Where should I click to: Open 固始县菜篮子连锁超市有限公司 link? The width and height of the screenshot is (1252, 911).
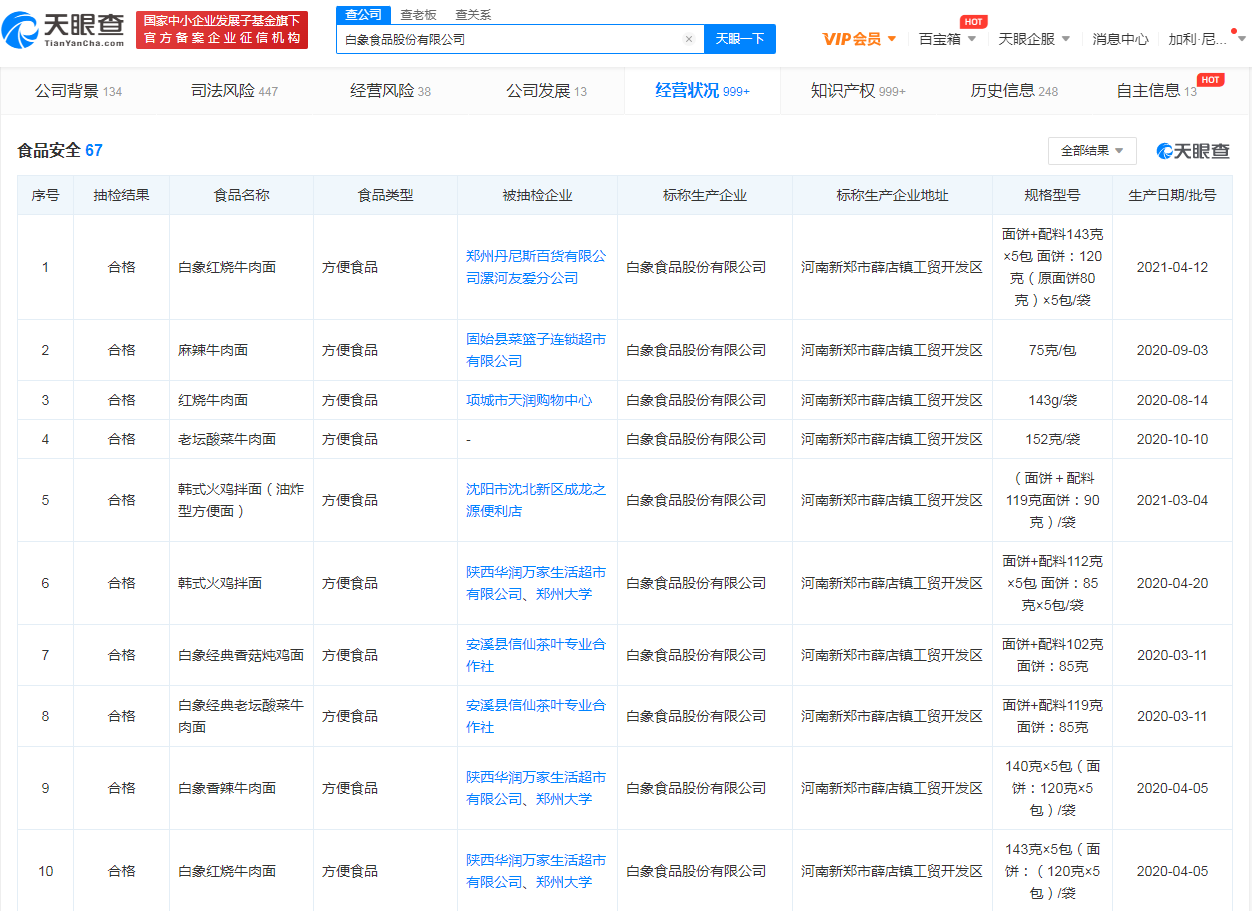[x=536, y=350]
